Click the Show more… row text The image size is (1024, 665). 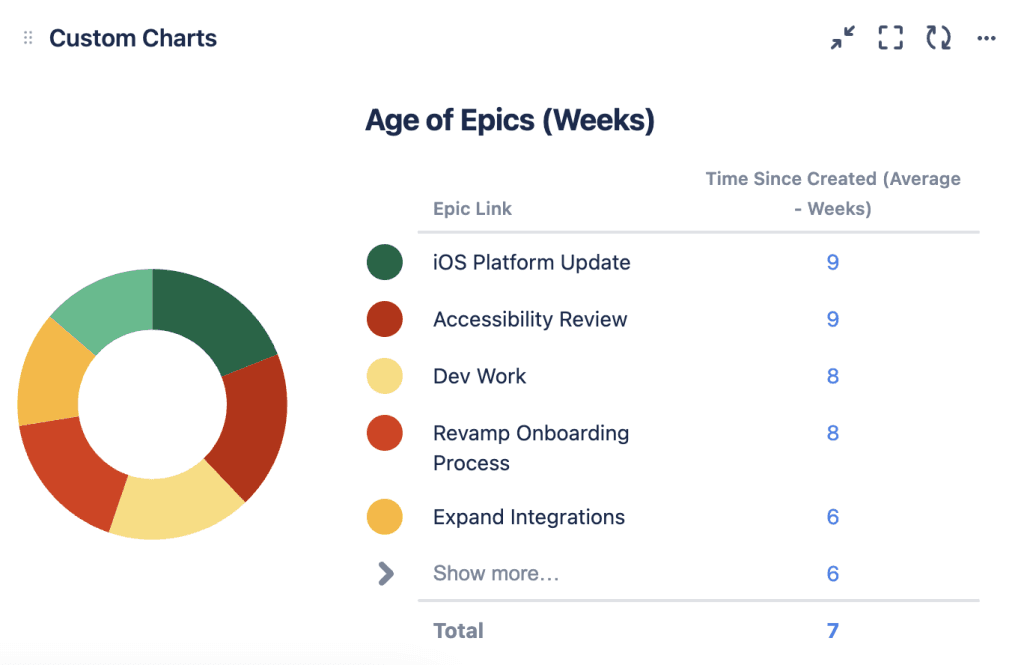496,573
